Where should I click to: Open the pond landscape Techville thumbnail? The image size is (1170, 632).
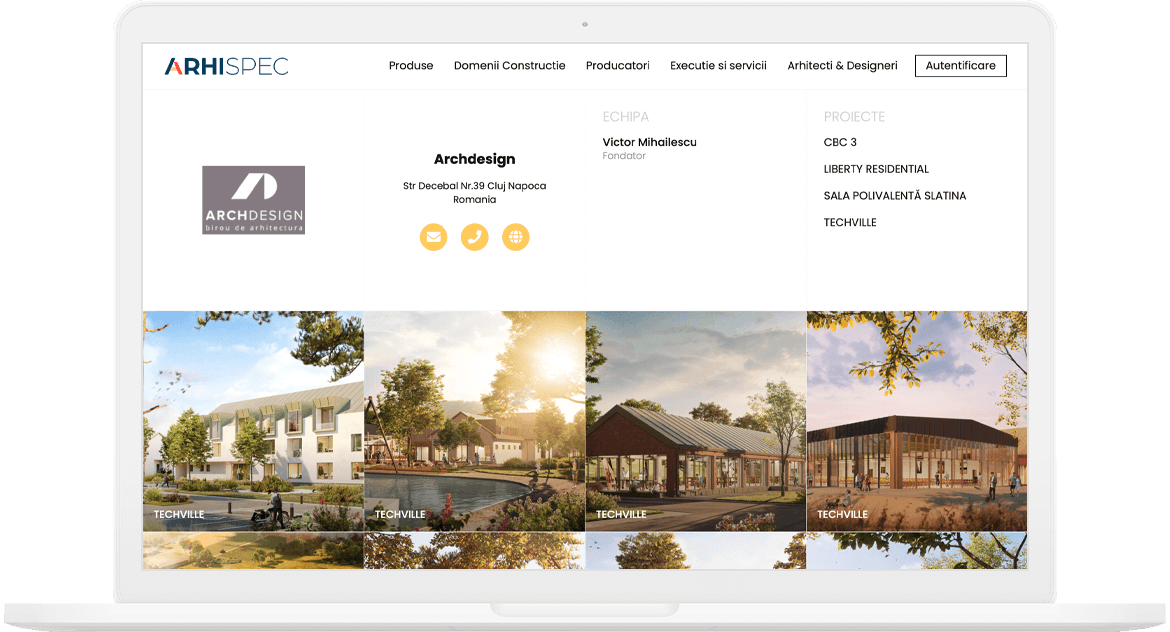[x=474, y=420]
